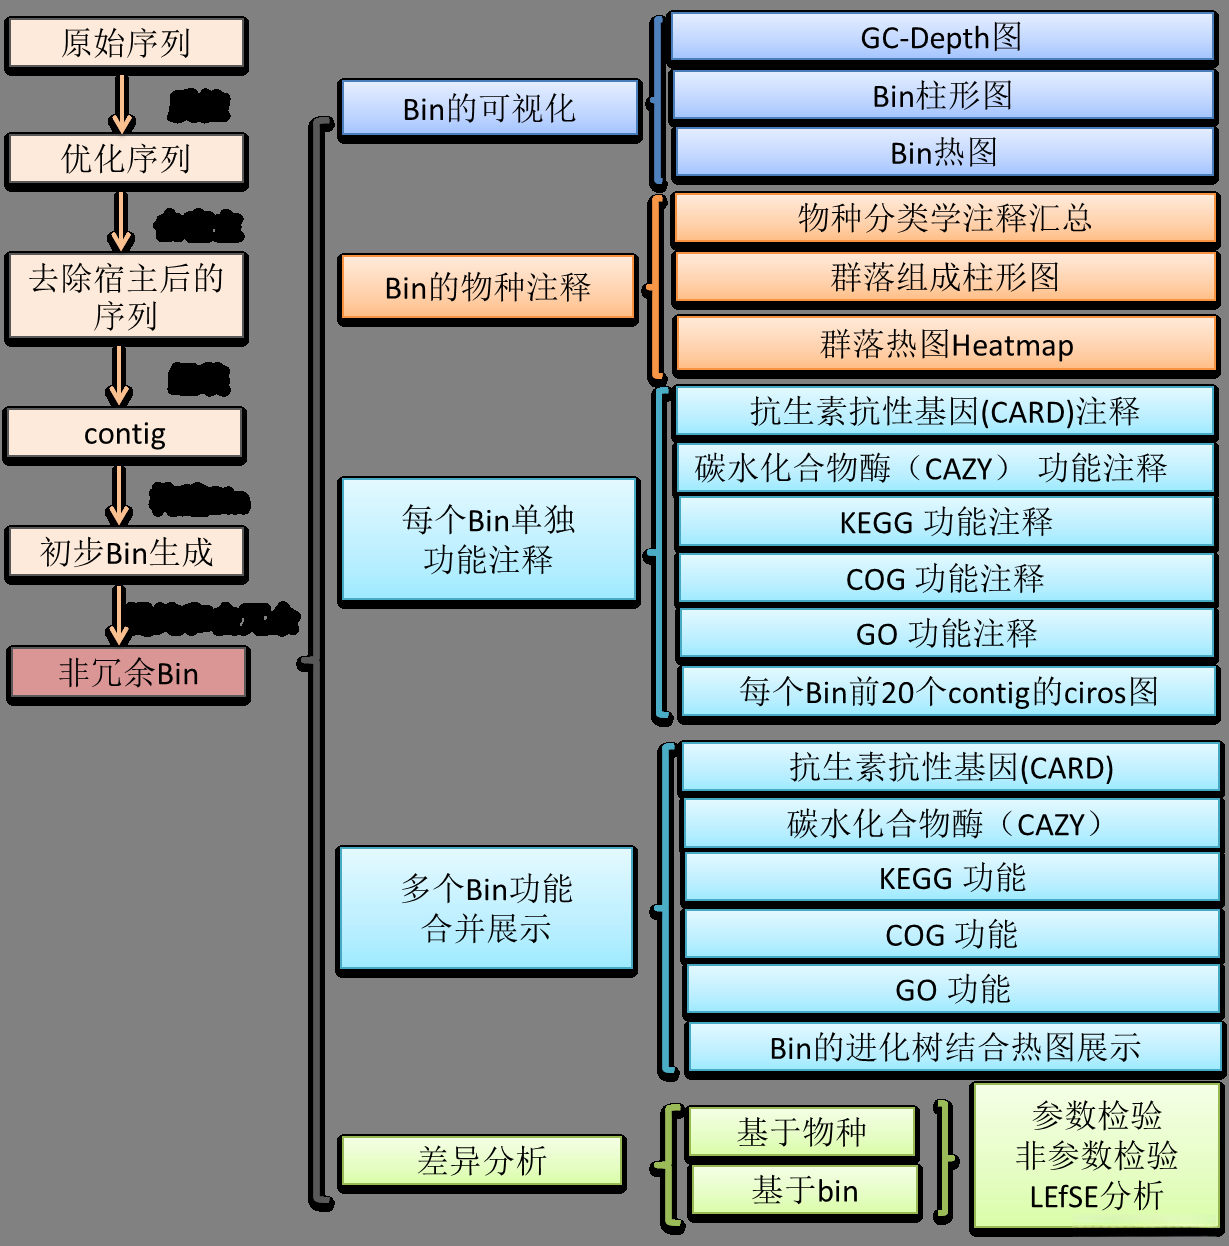Select the 抗生素抗性基因(CARD)注释 box
Screen dimensions: 1229x1246
tap(945, 411)
